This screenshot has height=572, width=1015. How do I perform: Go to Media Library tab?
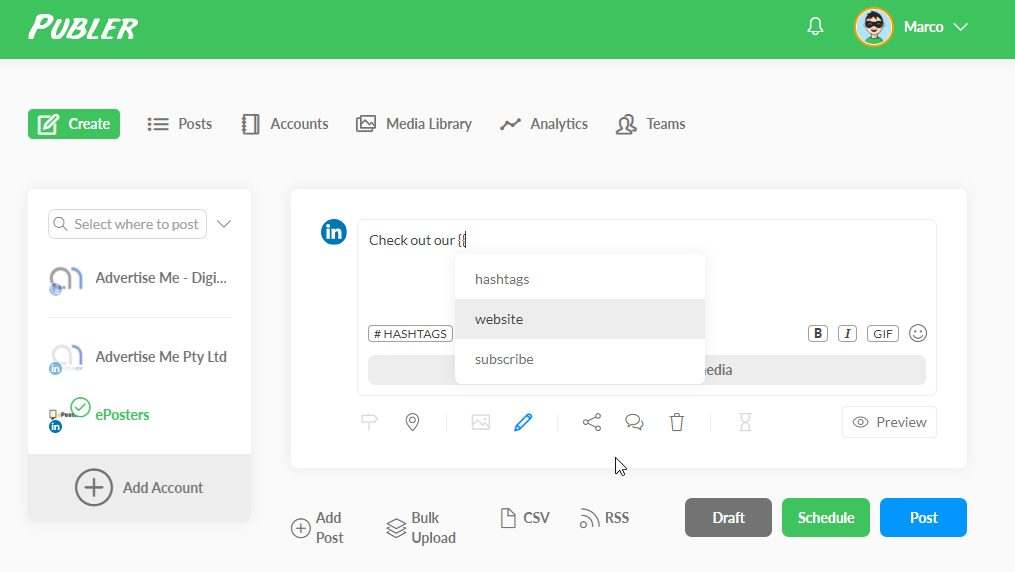pos(414,124)
